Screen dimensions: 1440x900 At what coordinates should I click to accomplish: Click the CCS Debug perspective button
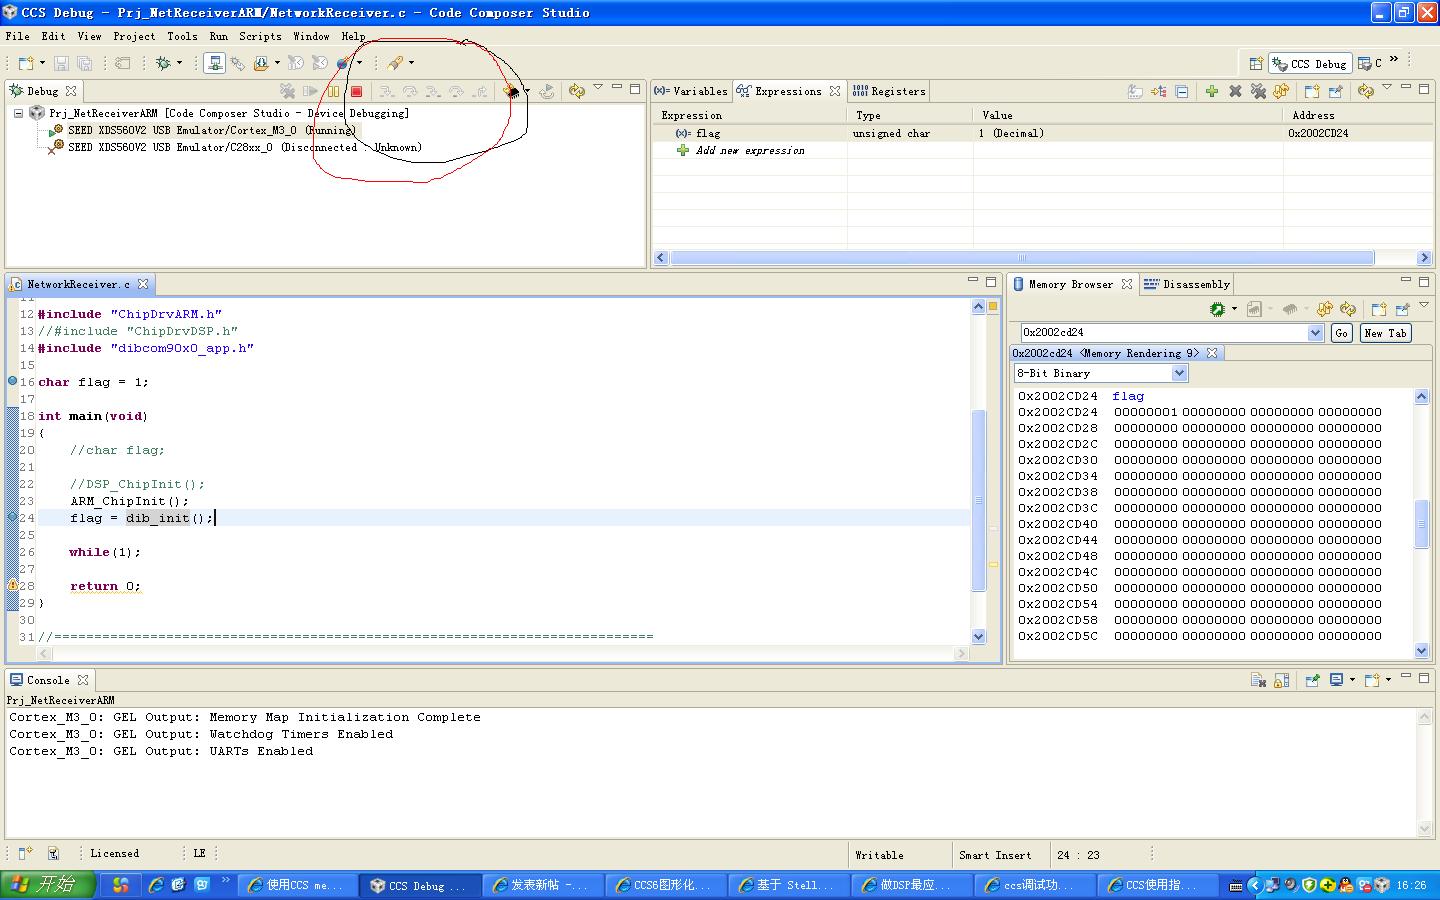click(x=1310, y=63)
